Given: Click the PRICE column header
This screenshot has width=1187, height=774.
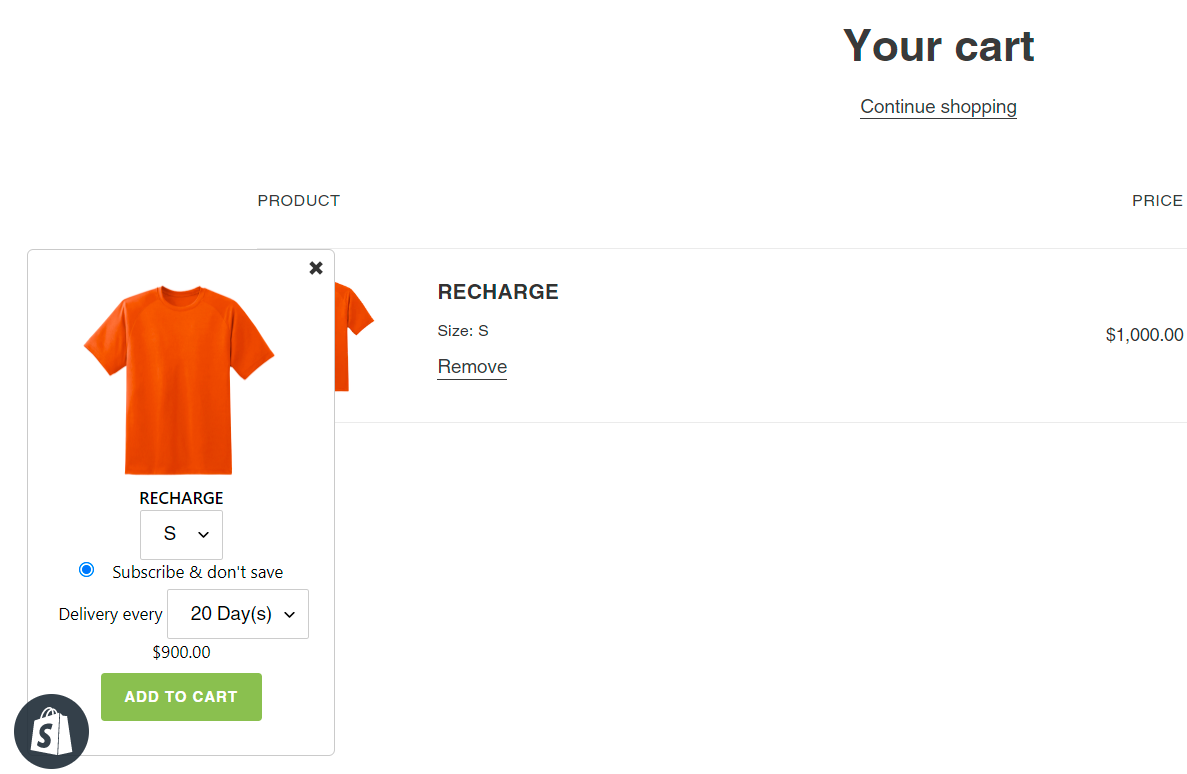Looking at the screenshot, I should point(1157,201).
